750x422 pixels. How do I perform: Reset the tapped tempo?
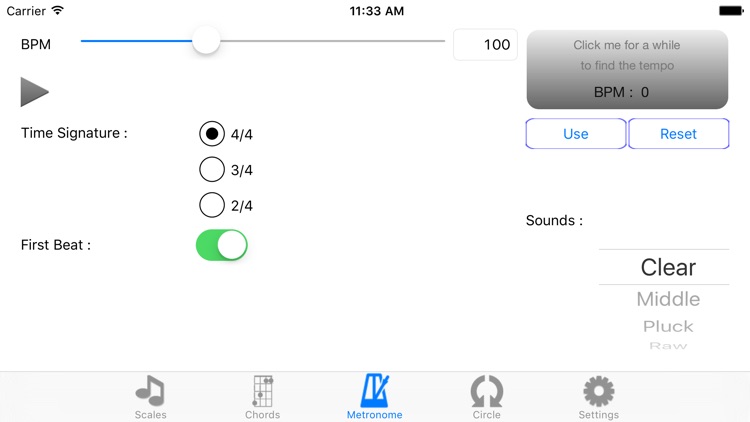coord(678,133)
